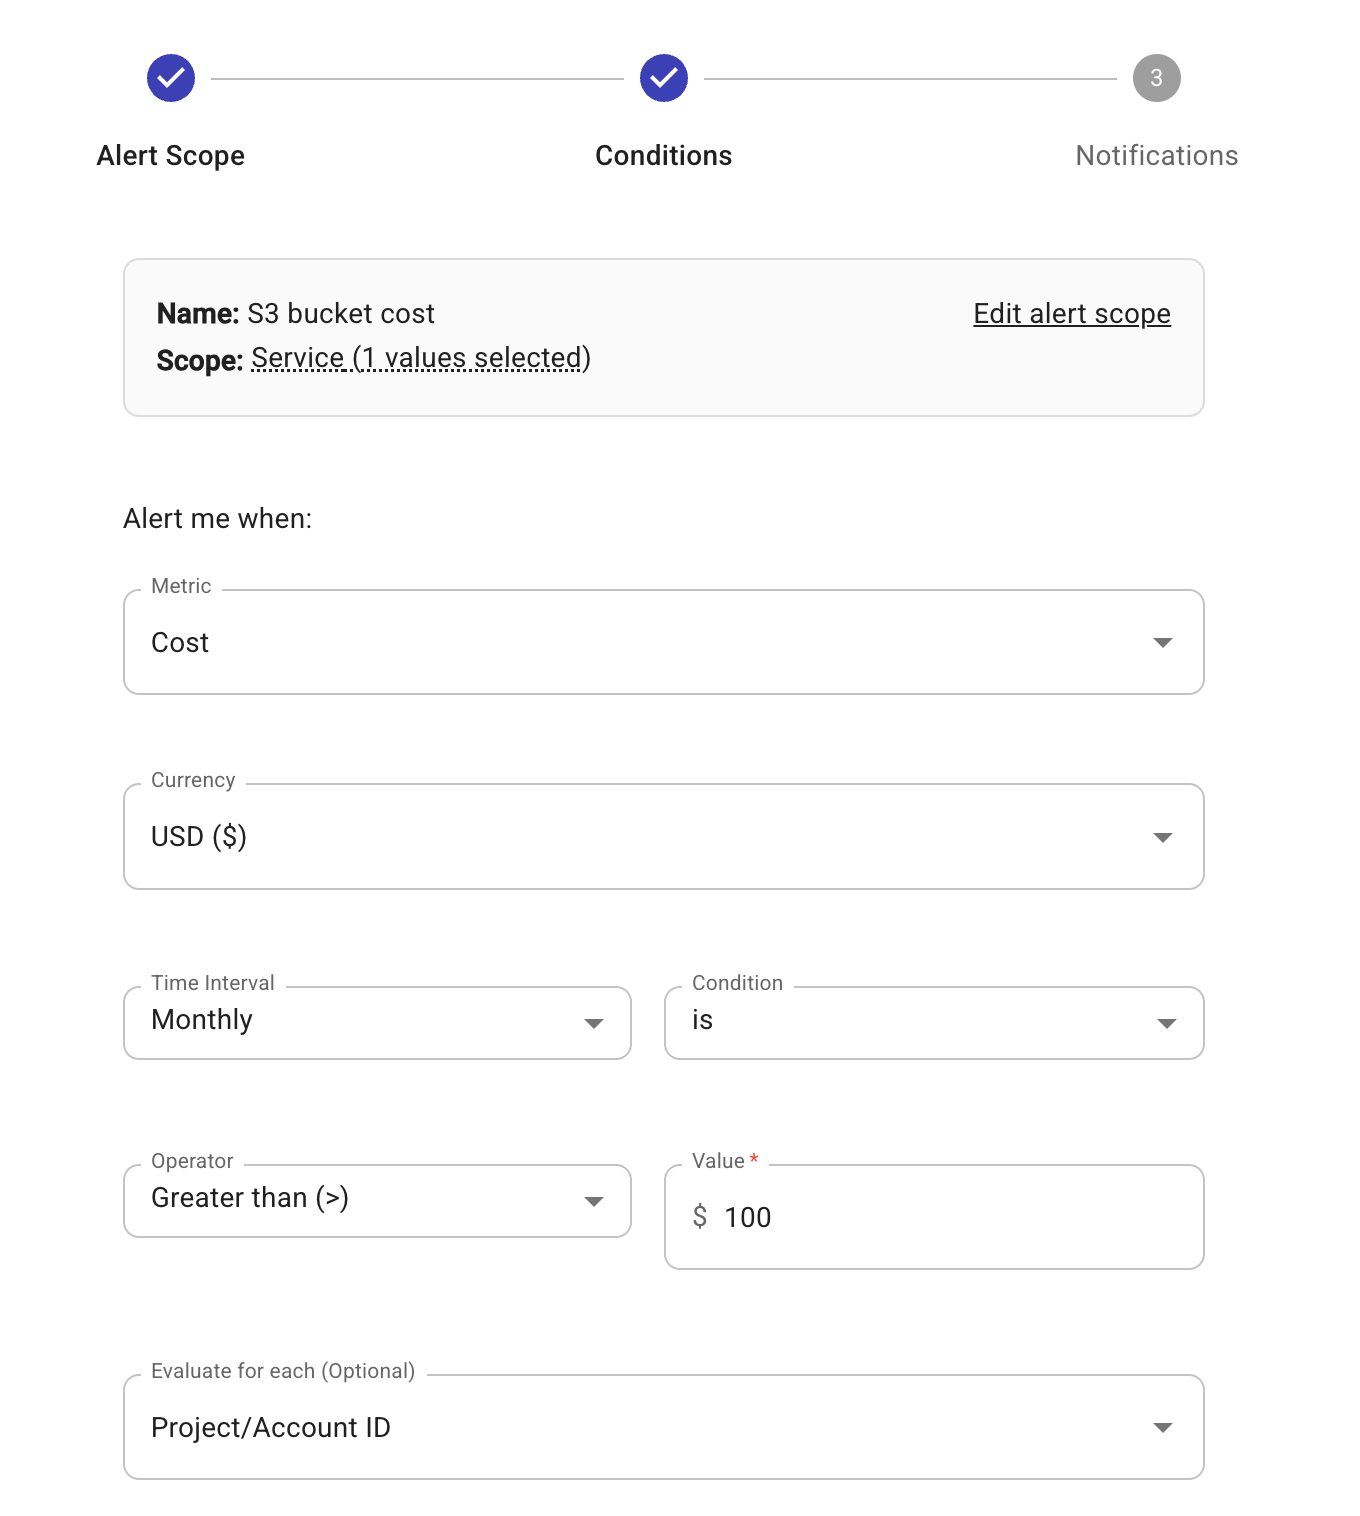Click the Alert me when heading
This screenshot has height=1516, width=1360.
click(217, 519)
